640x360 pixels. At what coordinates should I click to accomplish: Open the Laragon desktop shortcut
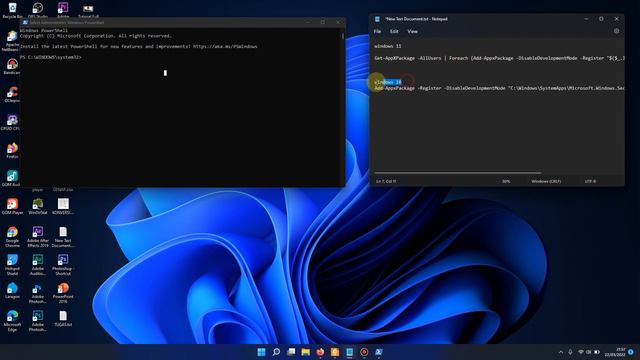[x=12, y=290]
